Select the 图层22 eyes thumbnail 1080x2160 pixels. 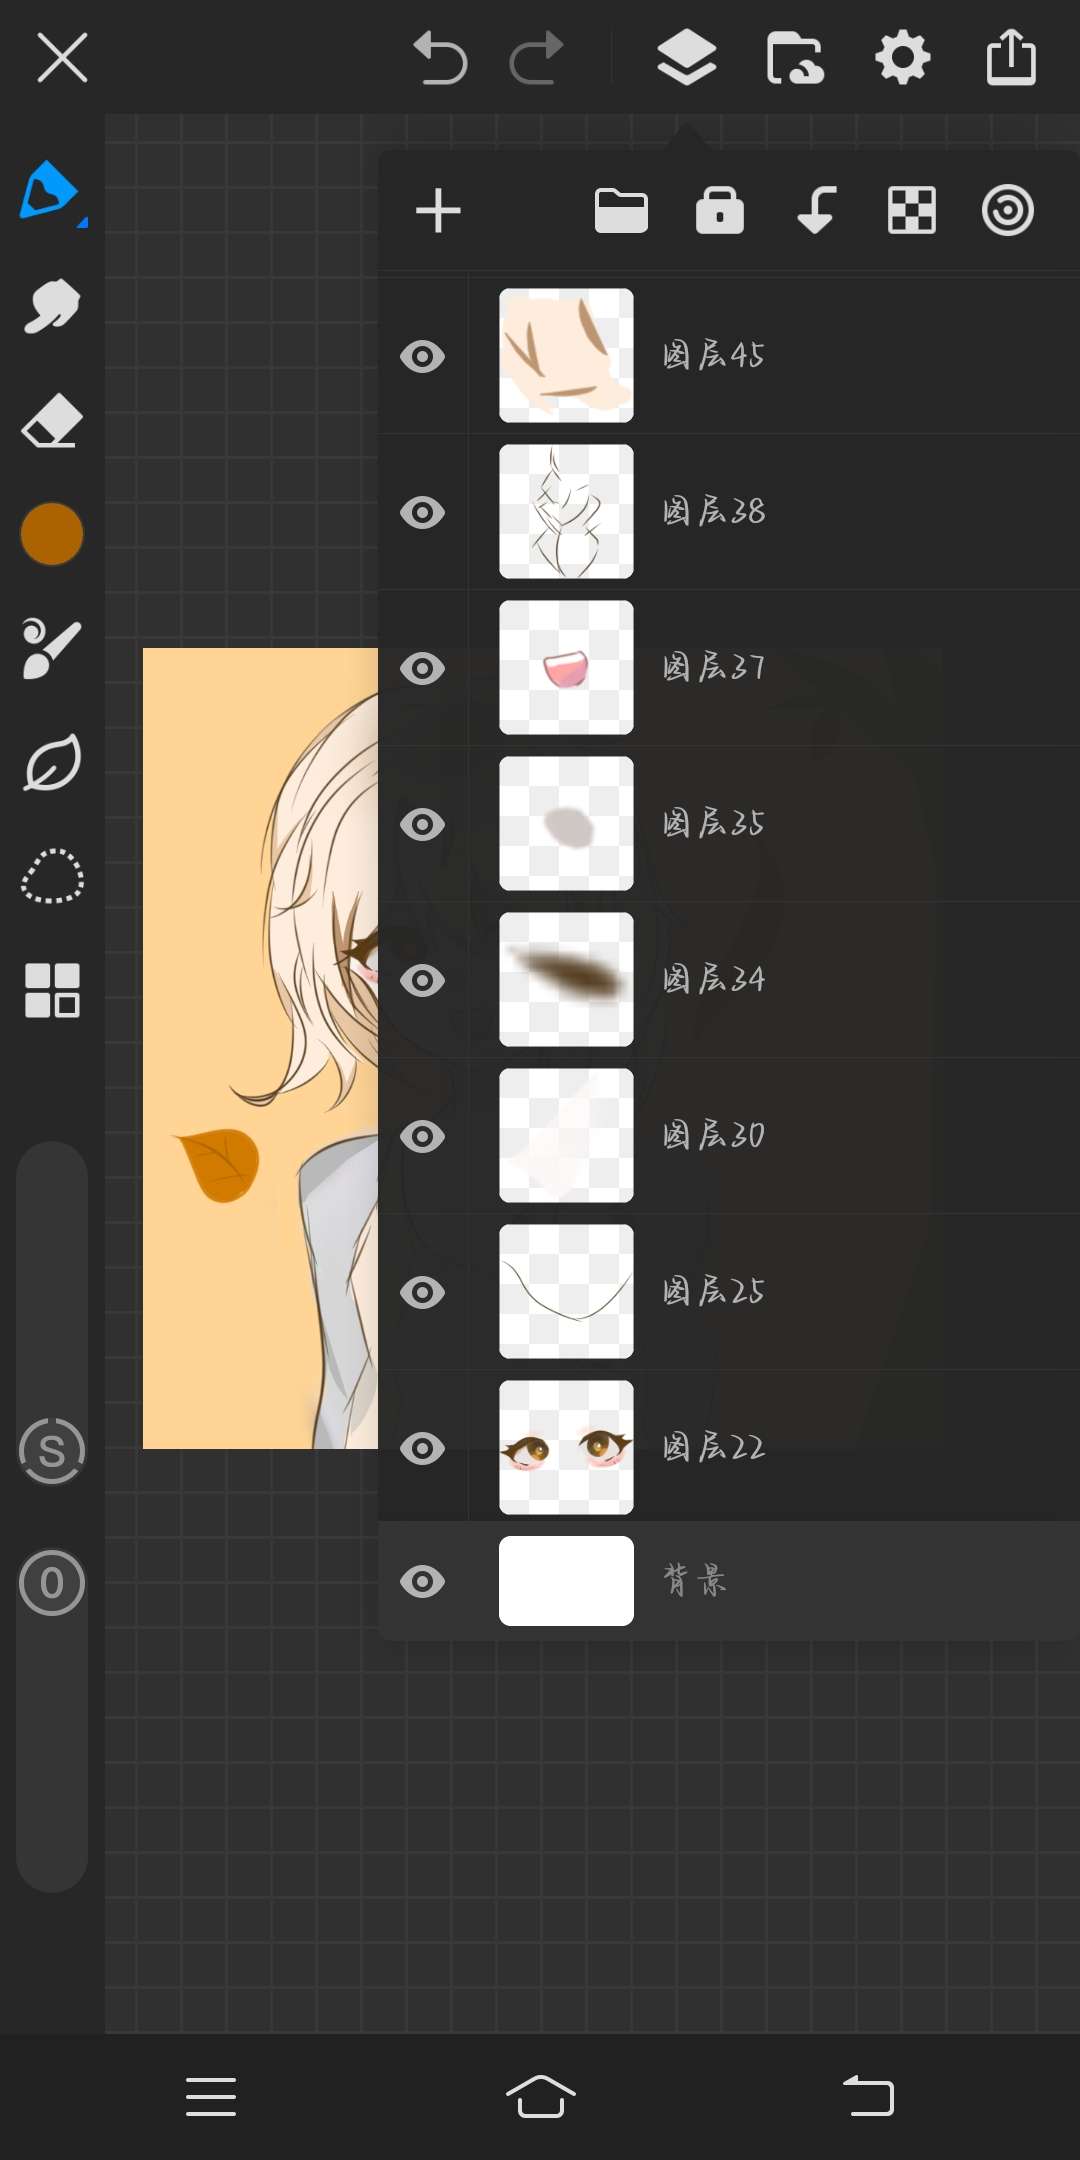click(x=566, y=1447)
